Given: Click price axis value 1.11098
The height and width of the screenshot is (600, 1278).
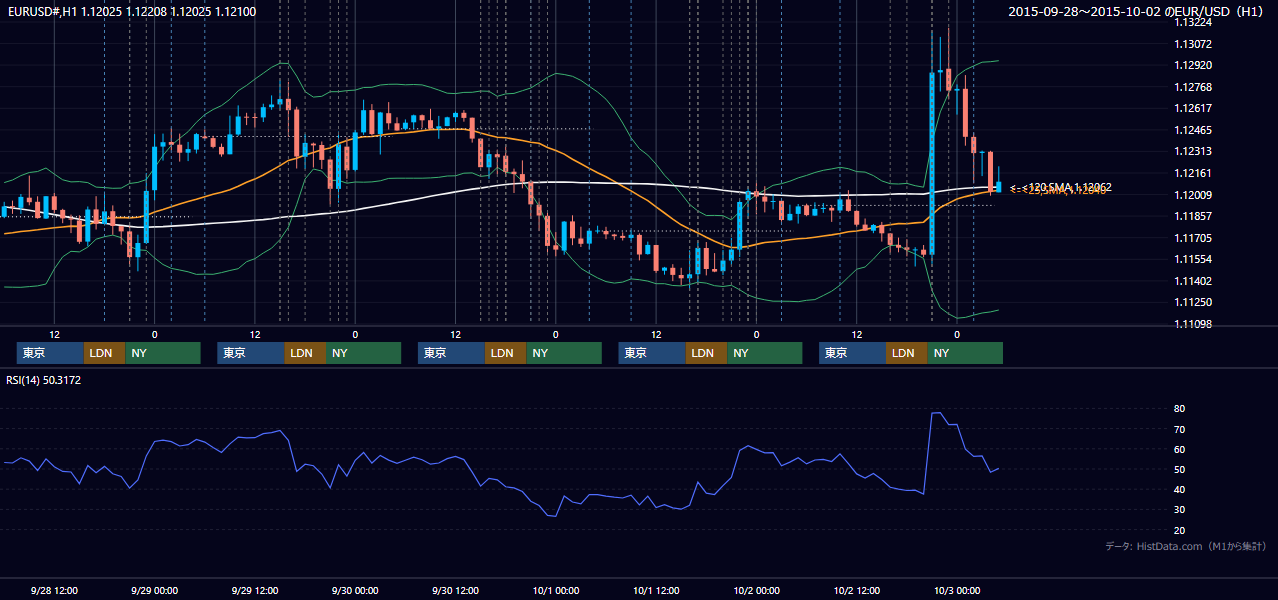Looking at the screenshot, I should coord(1193,324).
